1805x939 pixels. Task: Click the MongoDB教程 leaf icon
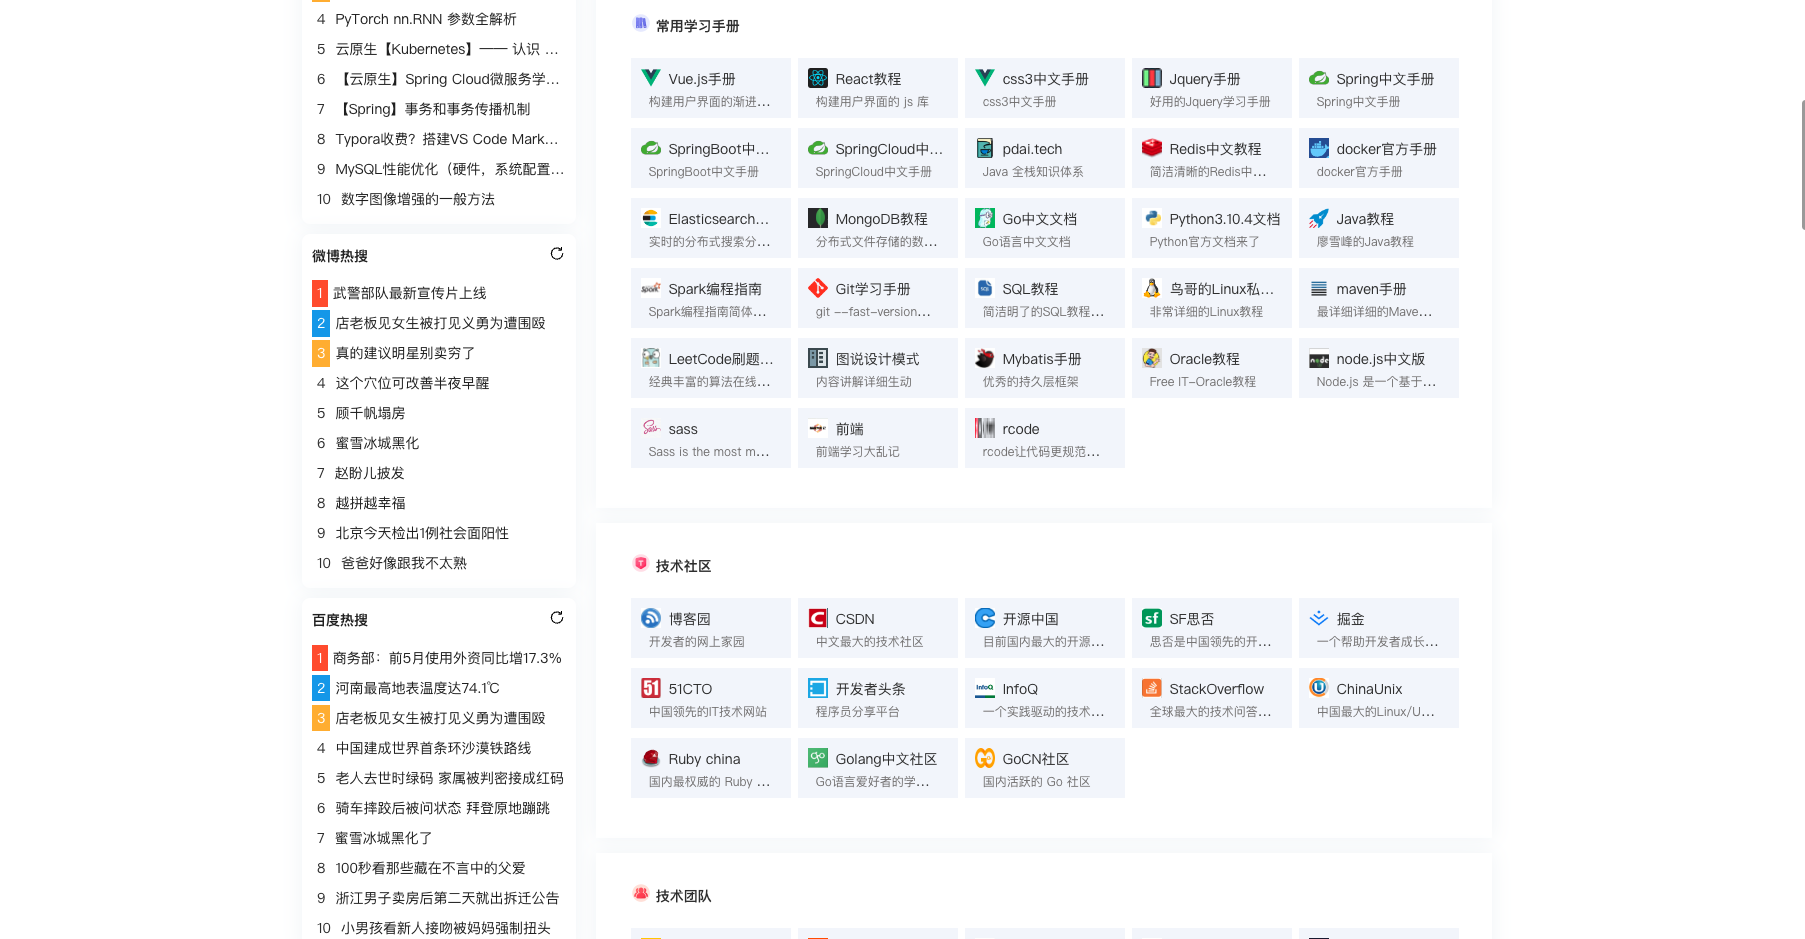[817, 217]
